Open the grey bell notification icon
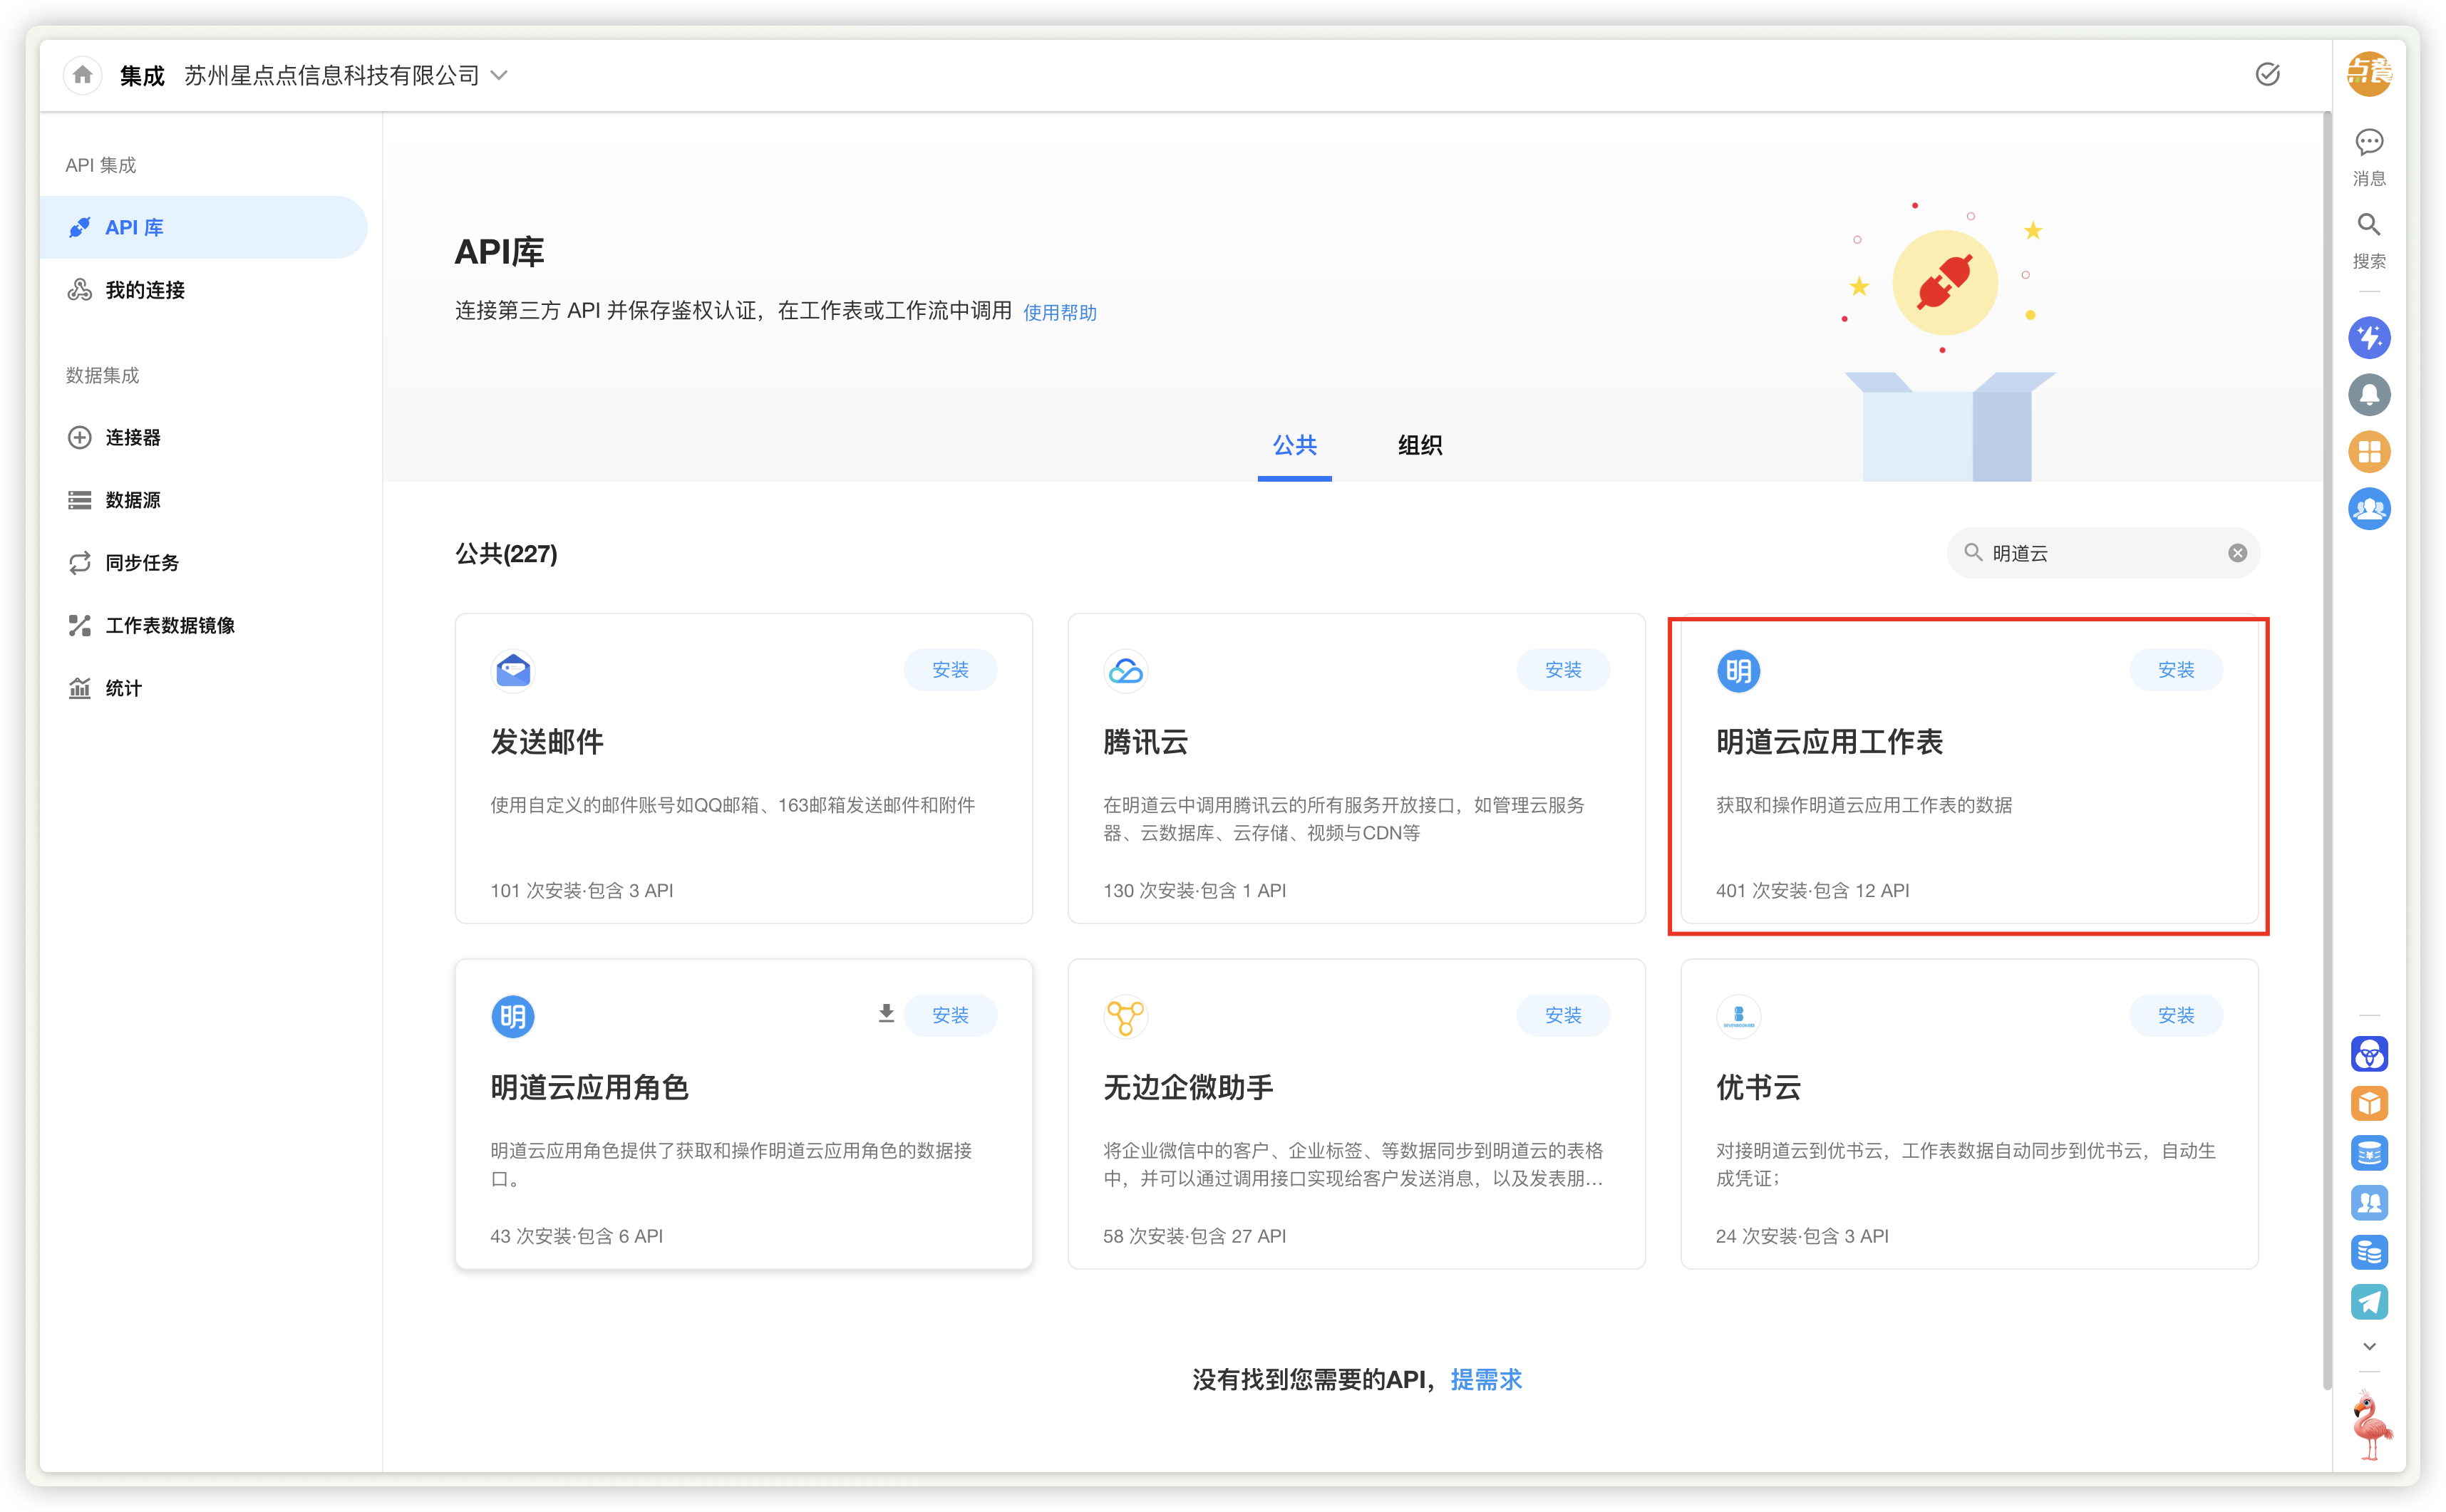 2368,395
